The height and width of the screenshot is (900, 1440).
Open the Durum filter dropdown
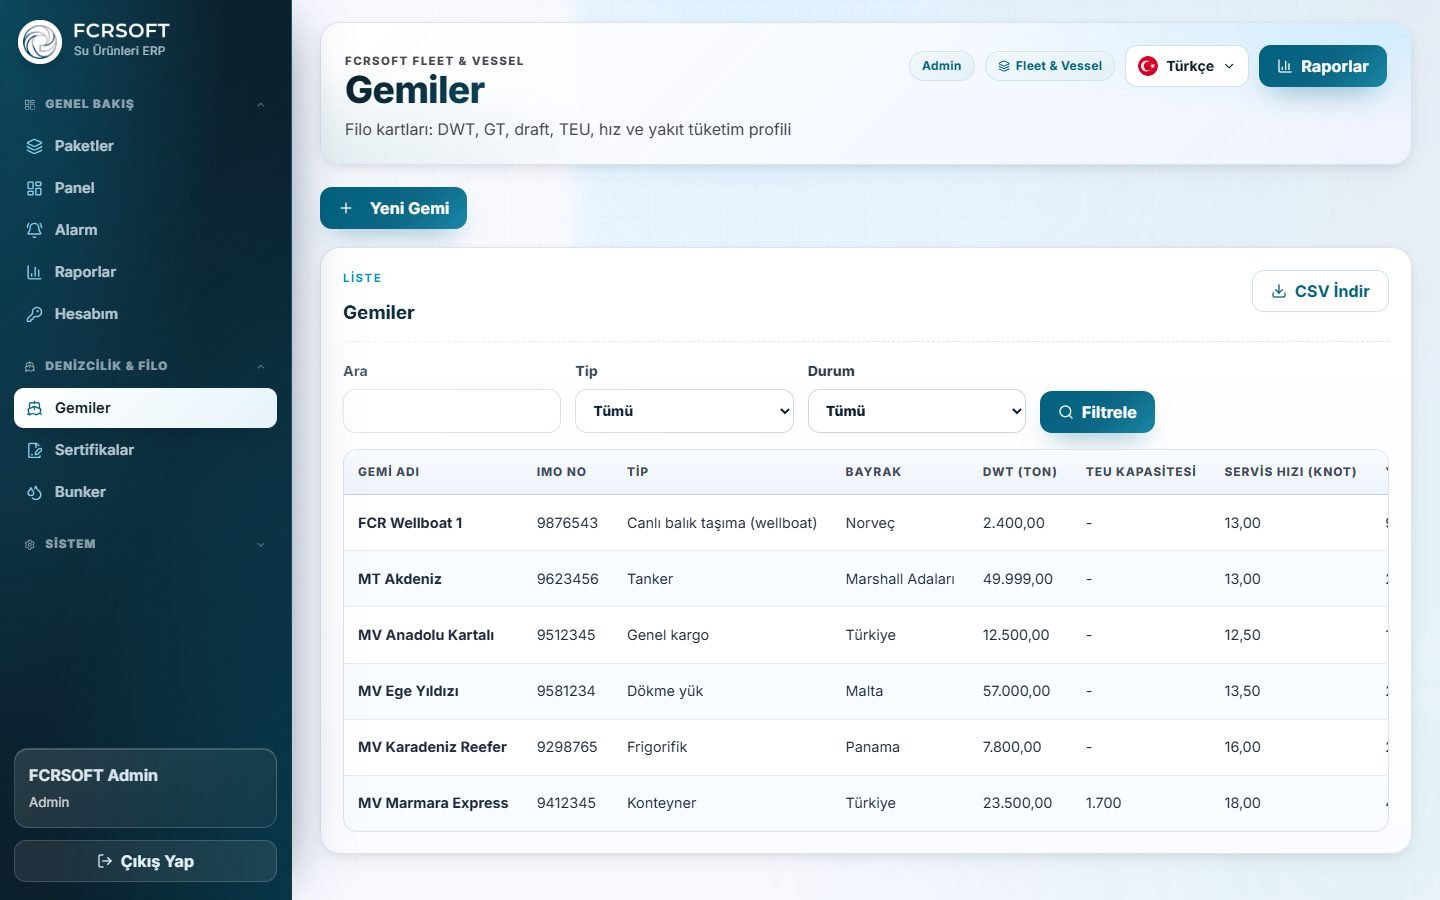[x=916, y=411]
